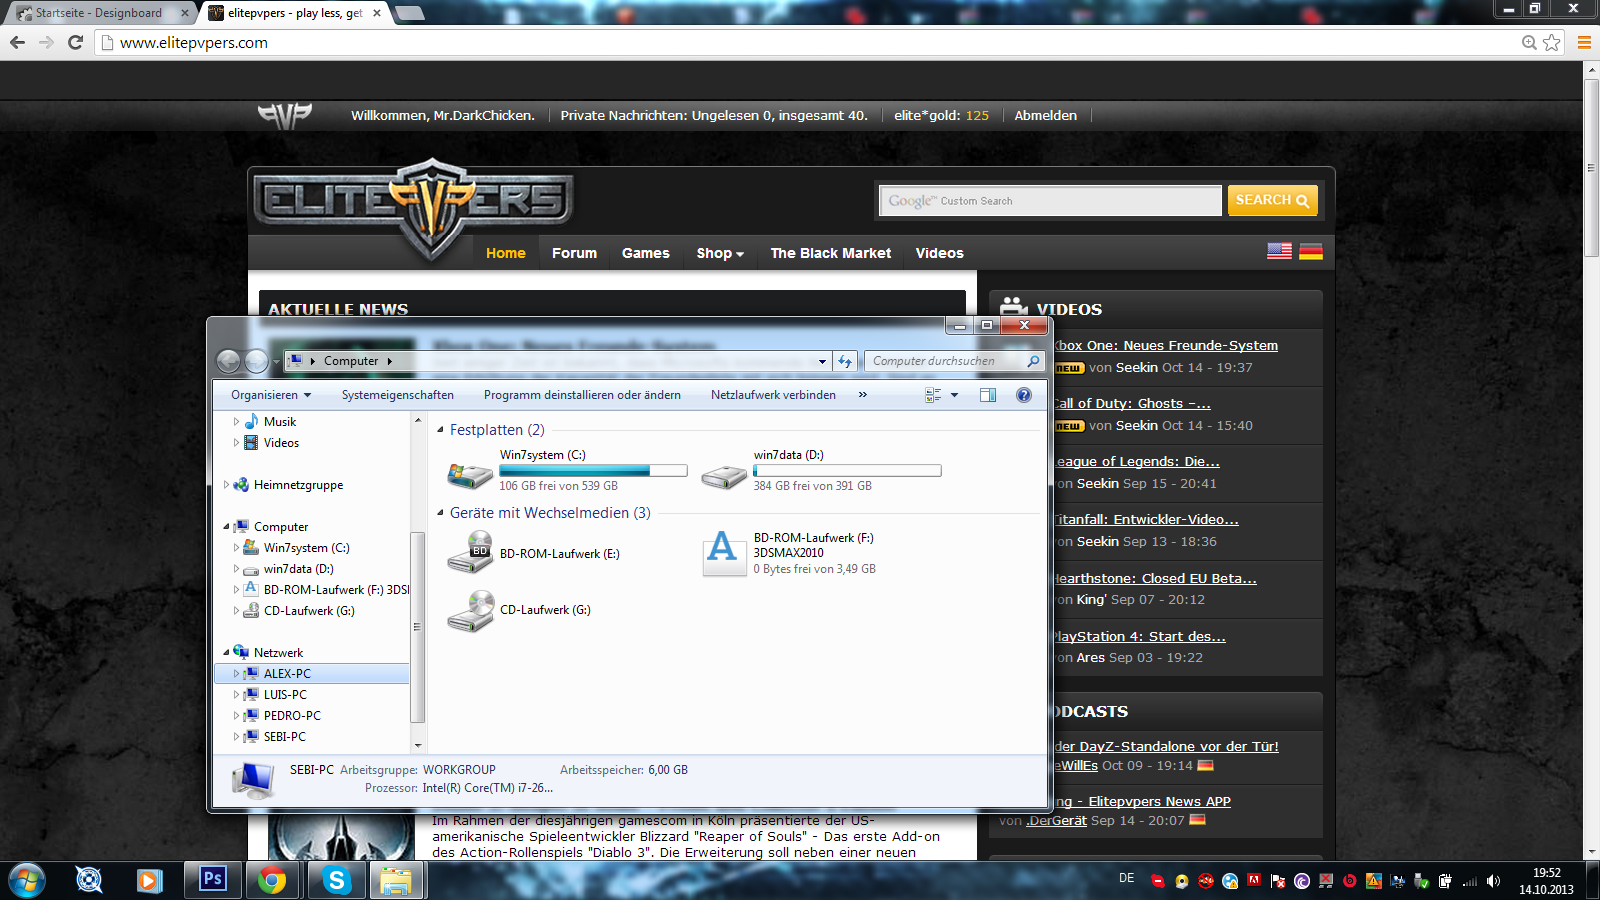Open the view options dropdown arrow
This screenshot has height=900, width=1600.
click(x=955, y=395)
